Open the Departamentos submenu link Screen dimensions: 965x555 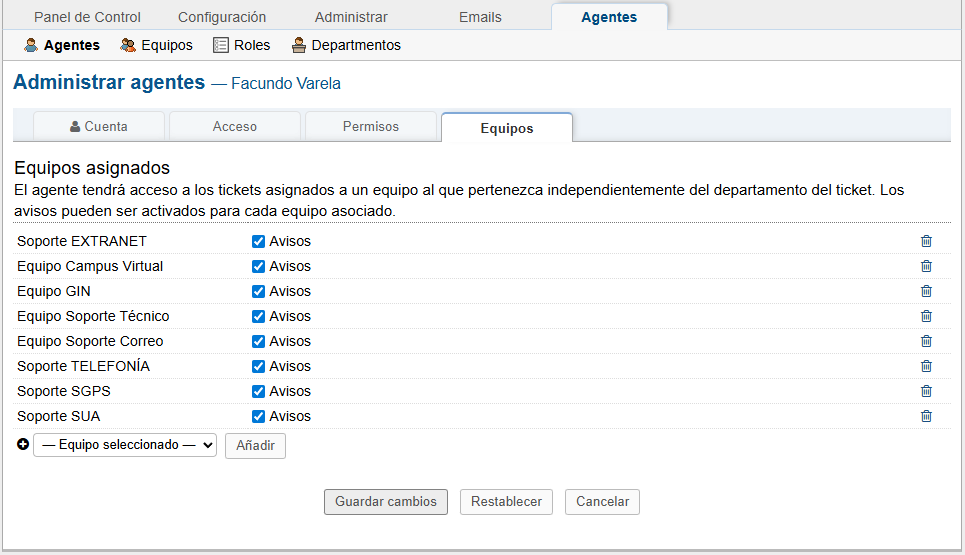click(x=346, y=45)
